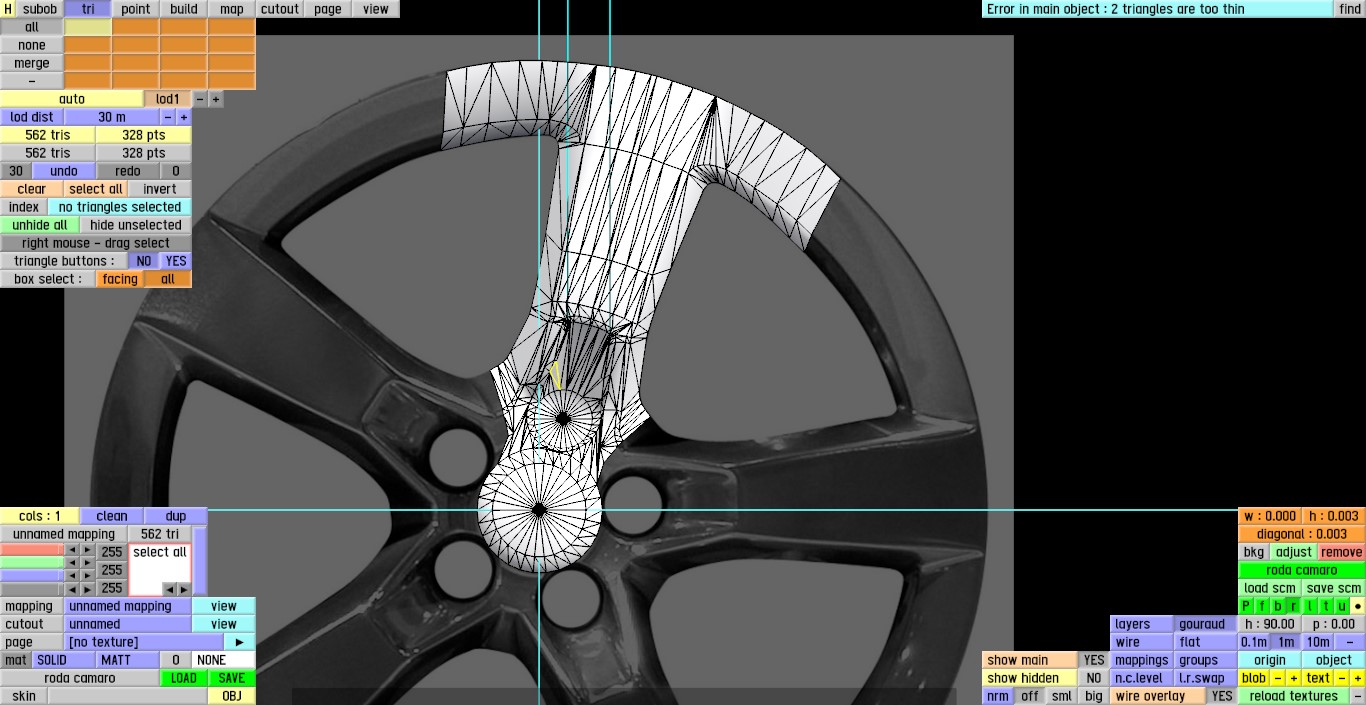Click hide unselected button
The width and height of the screenshot is (1366, 705).
coord(135,225)
